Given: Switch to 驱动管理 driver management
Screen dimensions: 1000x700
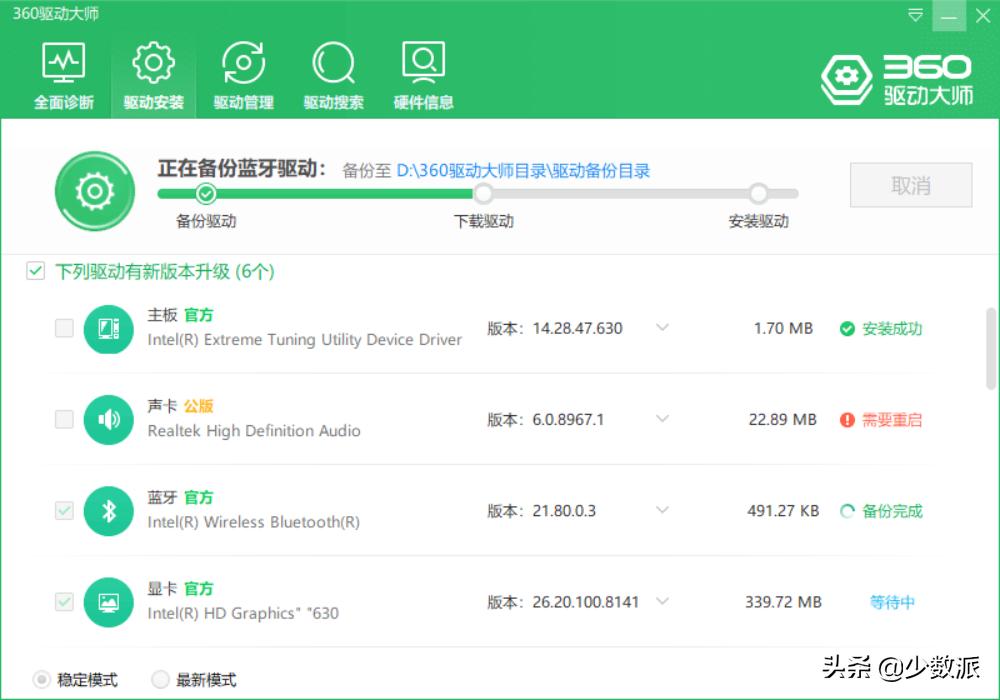Looking at the screenshot, I should [x=242, y=73].
